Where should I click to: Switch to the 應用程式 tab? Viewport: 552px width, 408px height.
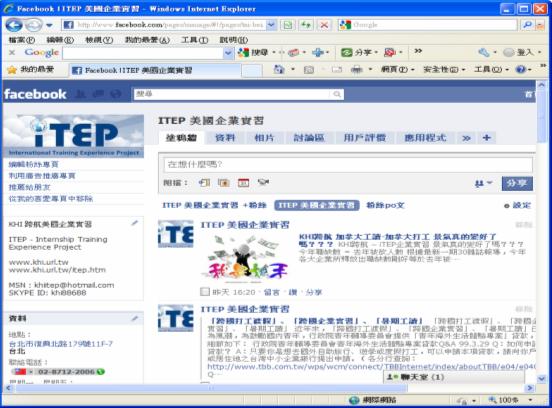425,138
